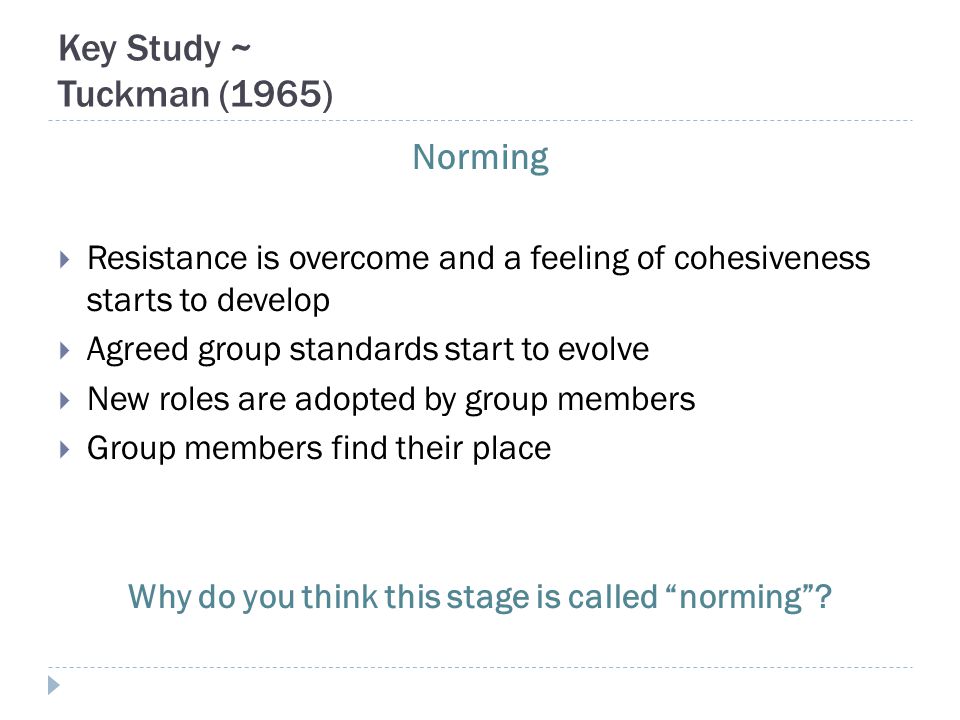Viewport: 960px width, 720px height.
Task: Click the "starts to develop" text line
Action: [x=208, y=300]
